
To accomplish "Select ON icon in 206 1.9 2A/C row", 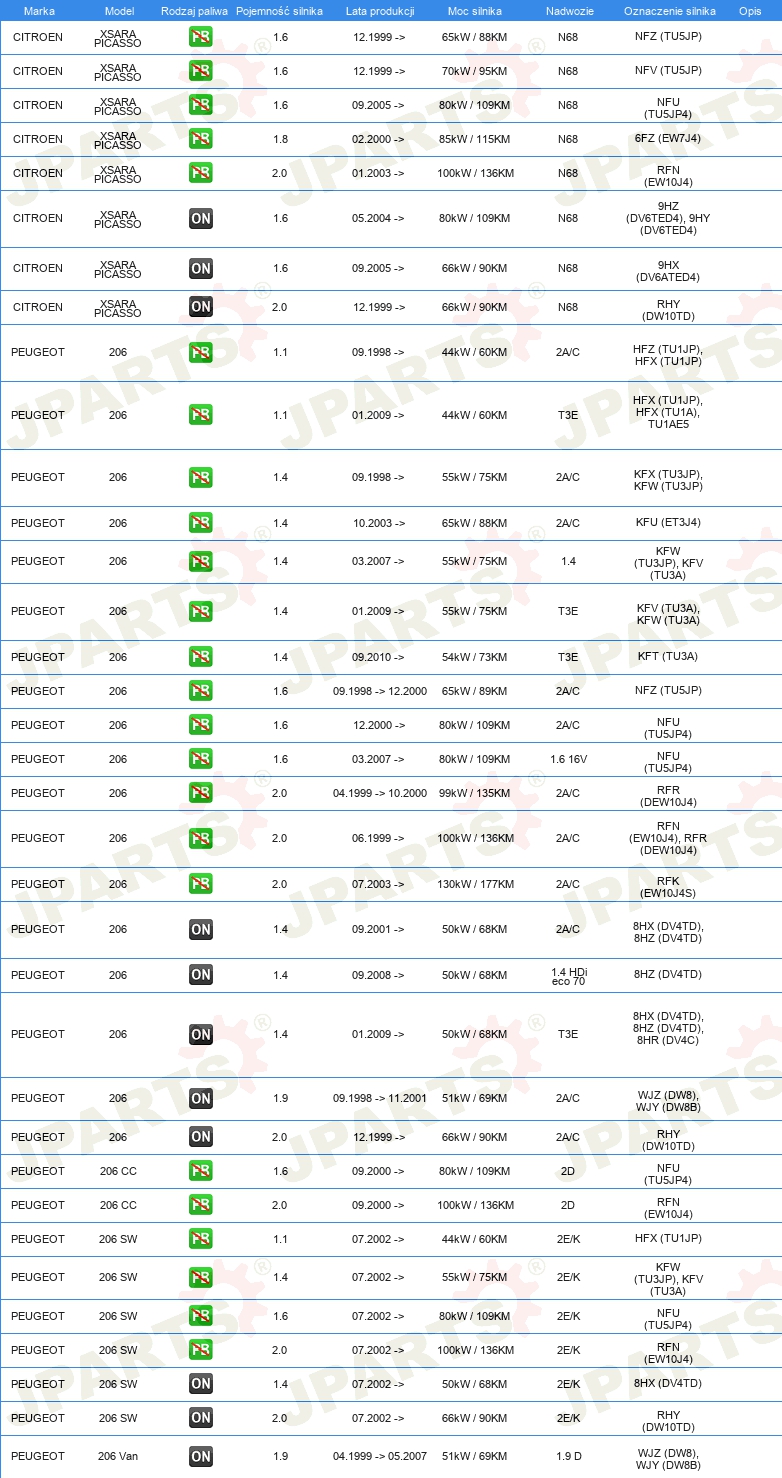I will coord(201,1099).
